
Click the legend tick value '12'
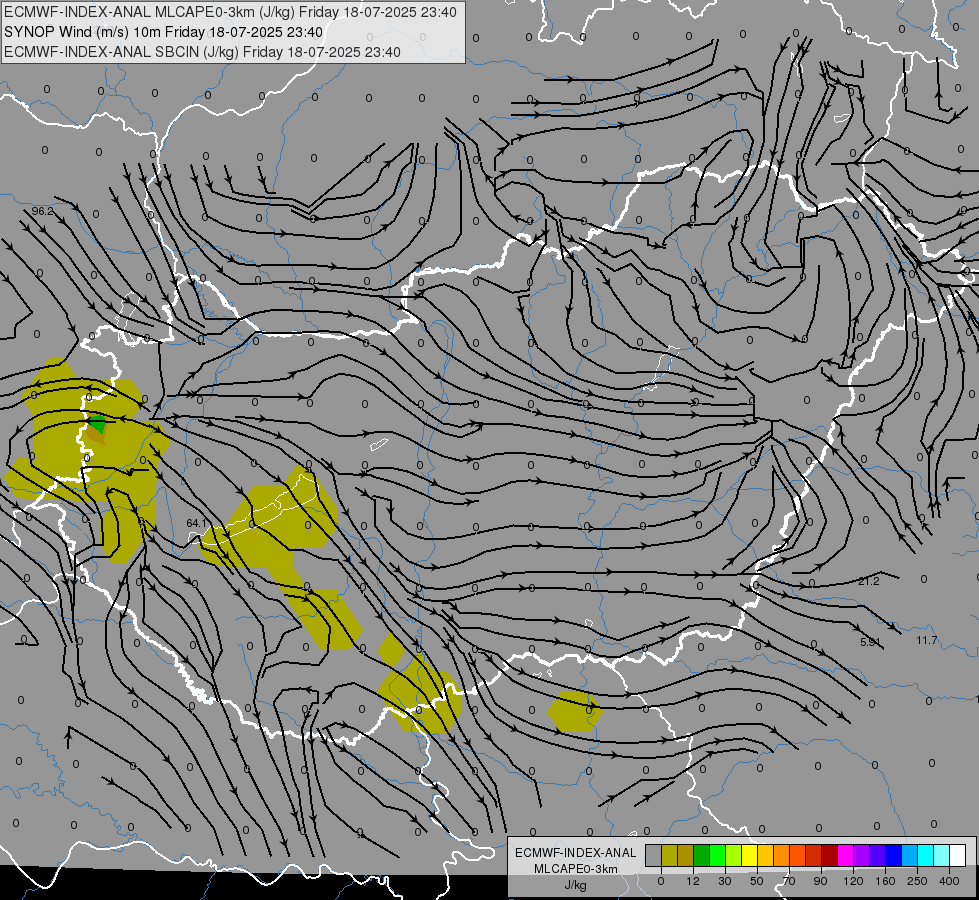coord(693,881)
